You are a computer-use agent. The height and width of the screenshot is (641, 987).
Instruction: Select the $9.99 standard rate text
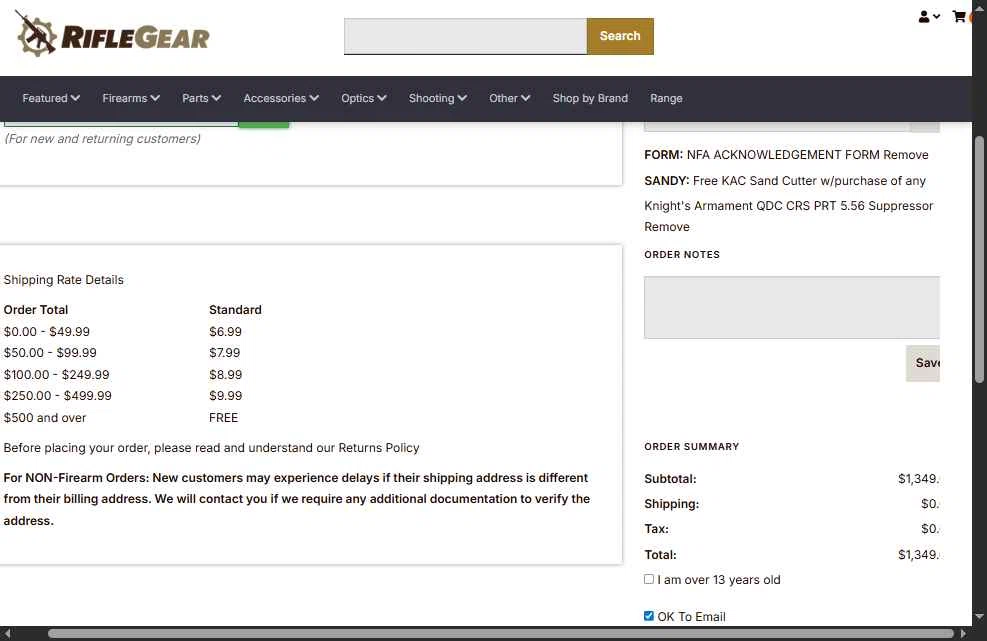tap(225, 396)
